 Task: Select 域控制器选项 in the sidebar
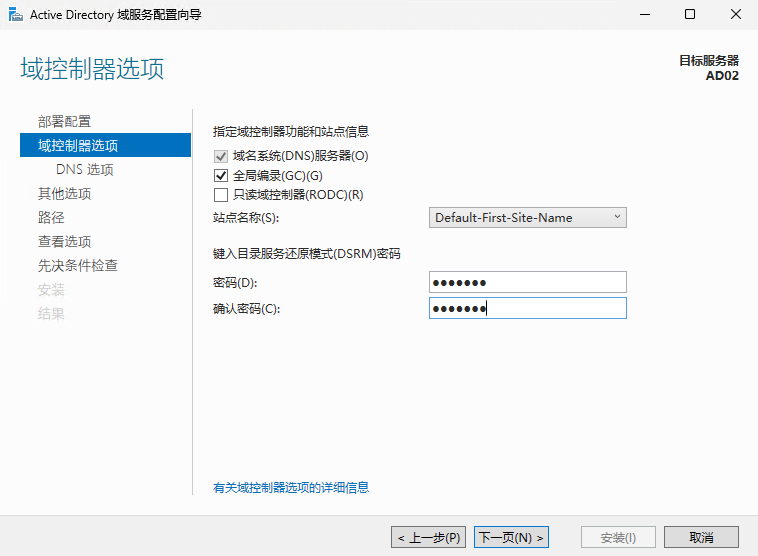(78, 145)
